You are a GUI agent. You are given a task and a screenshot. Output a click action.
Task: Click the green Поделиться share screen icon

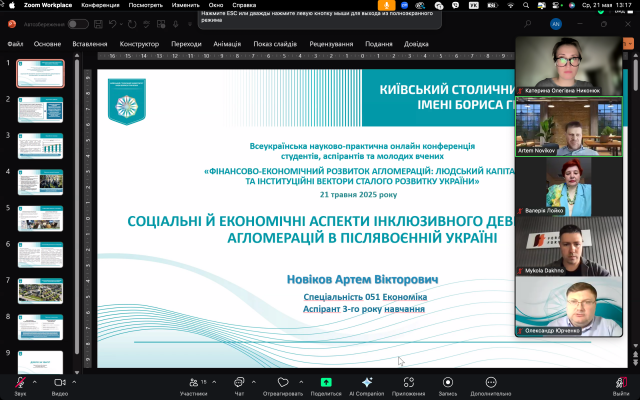[x=325, y=382]
